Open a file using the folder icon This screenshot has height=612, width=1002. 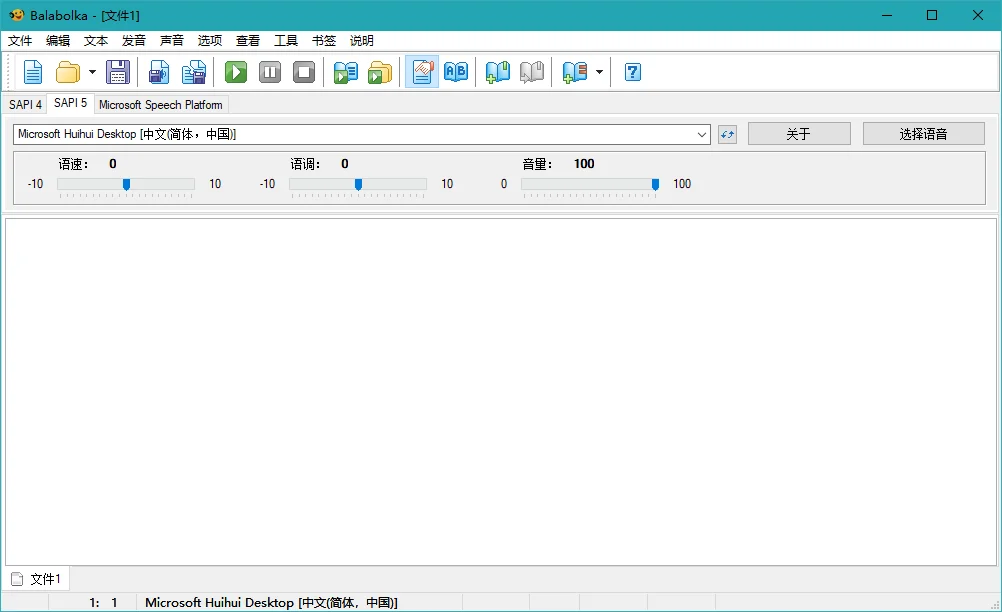(68, 72)
